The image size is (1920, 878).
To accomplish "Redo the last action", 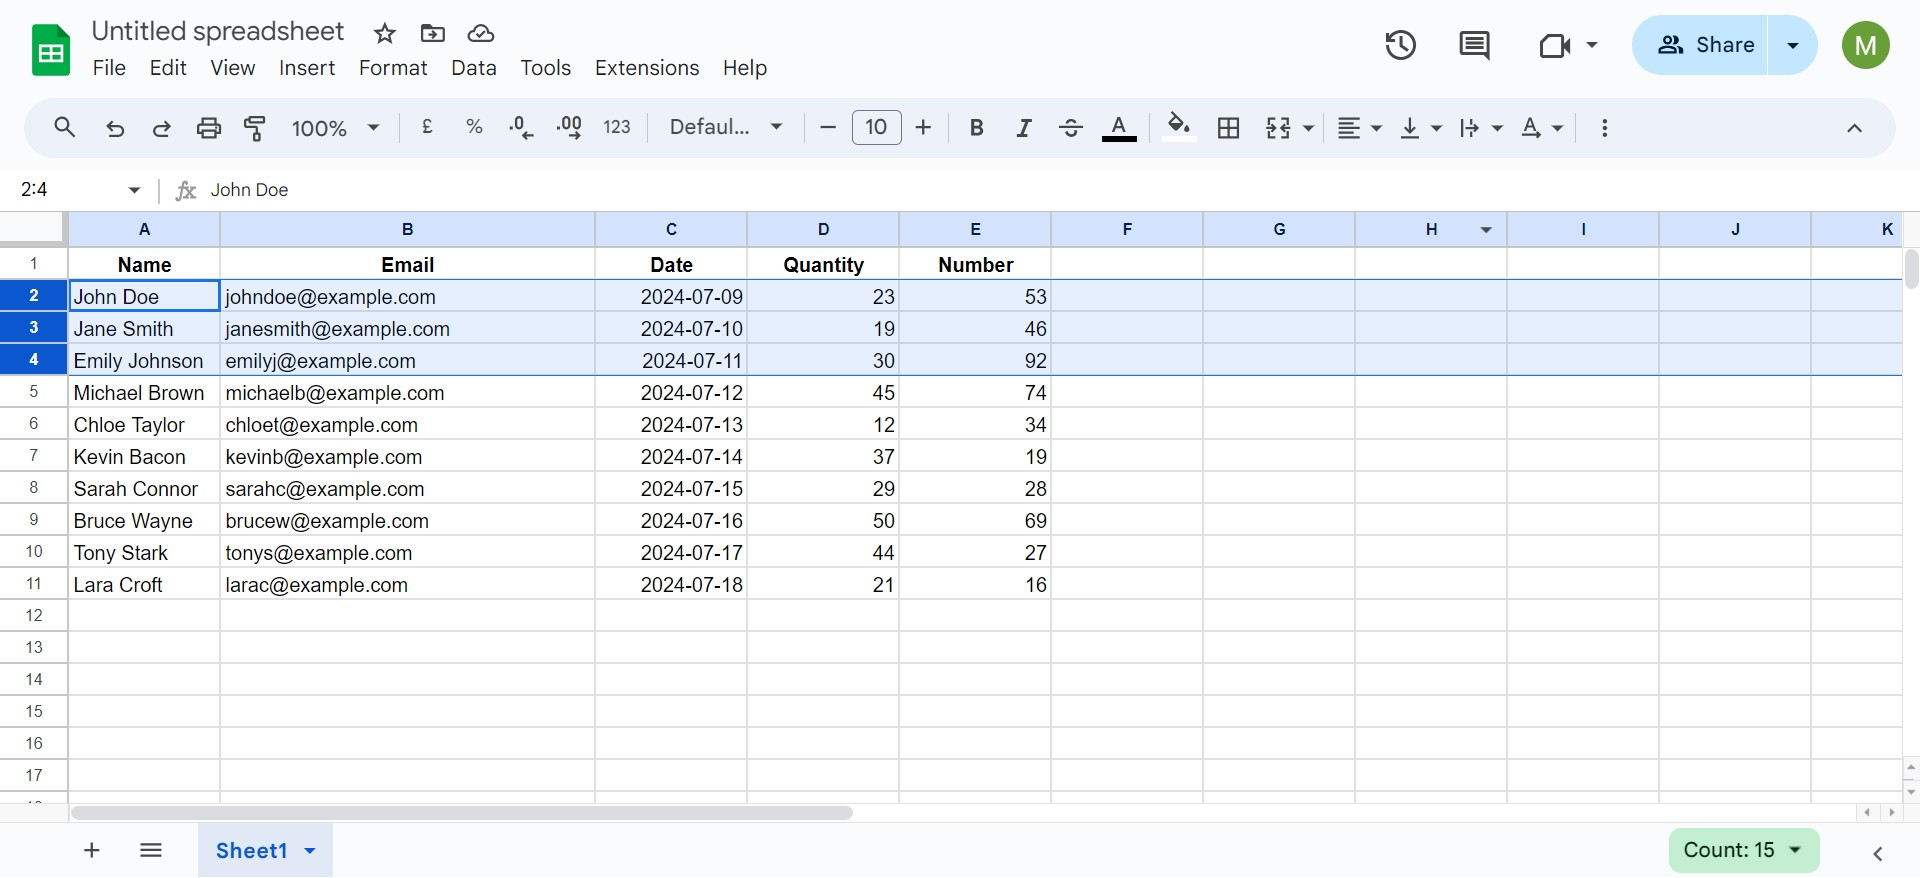I will [161, 128].
